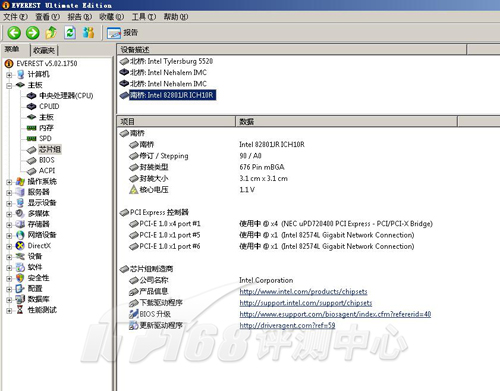Screen dimensions: 500x391
Task: Click the green Forward arrow button
Action: [33, 33]
